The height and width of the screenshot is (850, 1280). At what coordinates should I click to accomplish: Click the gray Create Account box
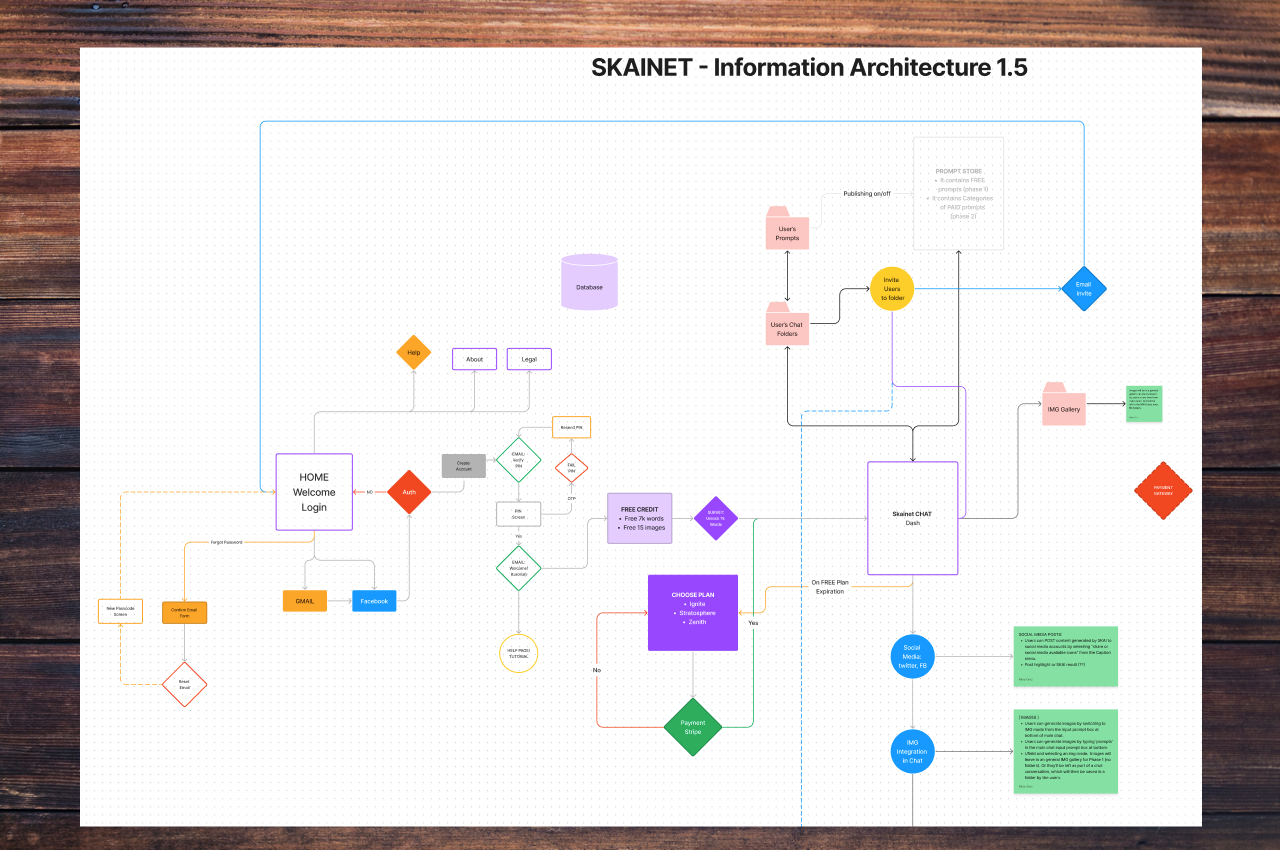point(464,465)
